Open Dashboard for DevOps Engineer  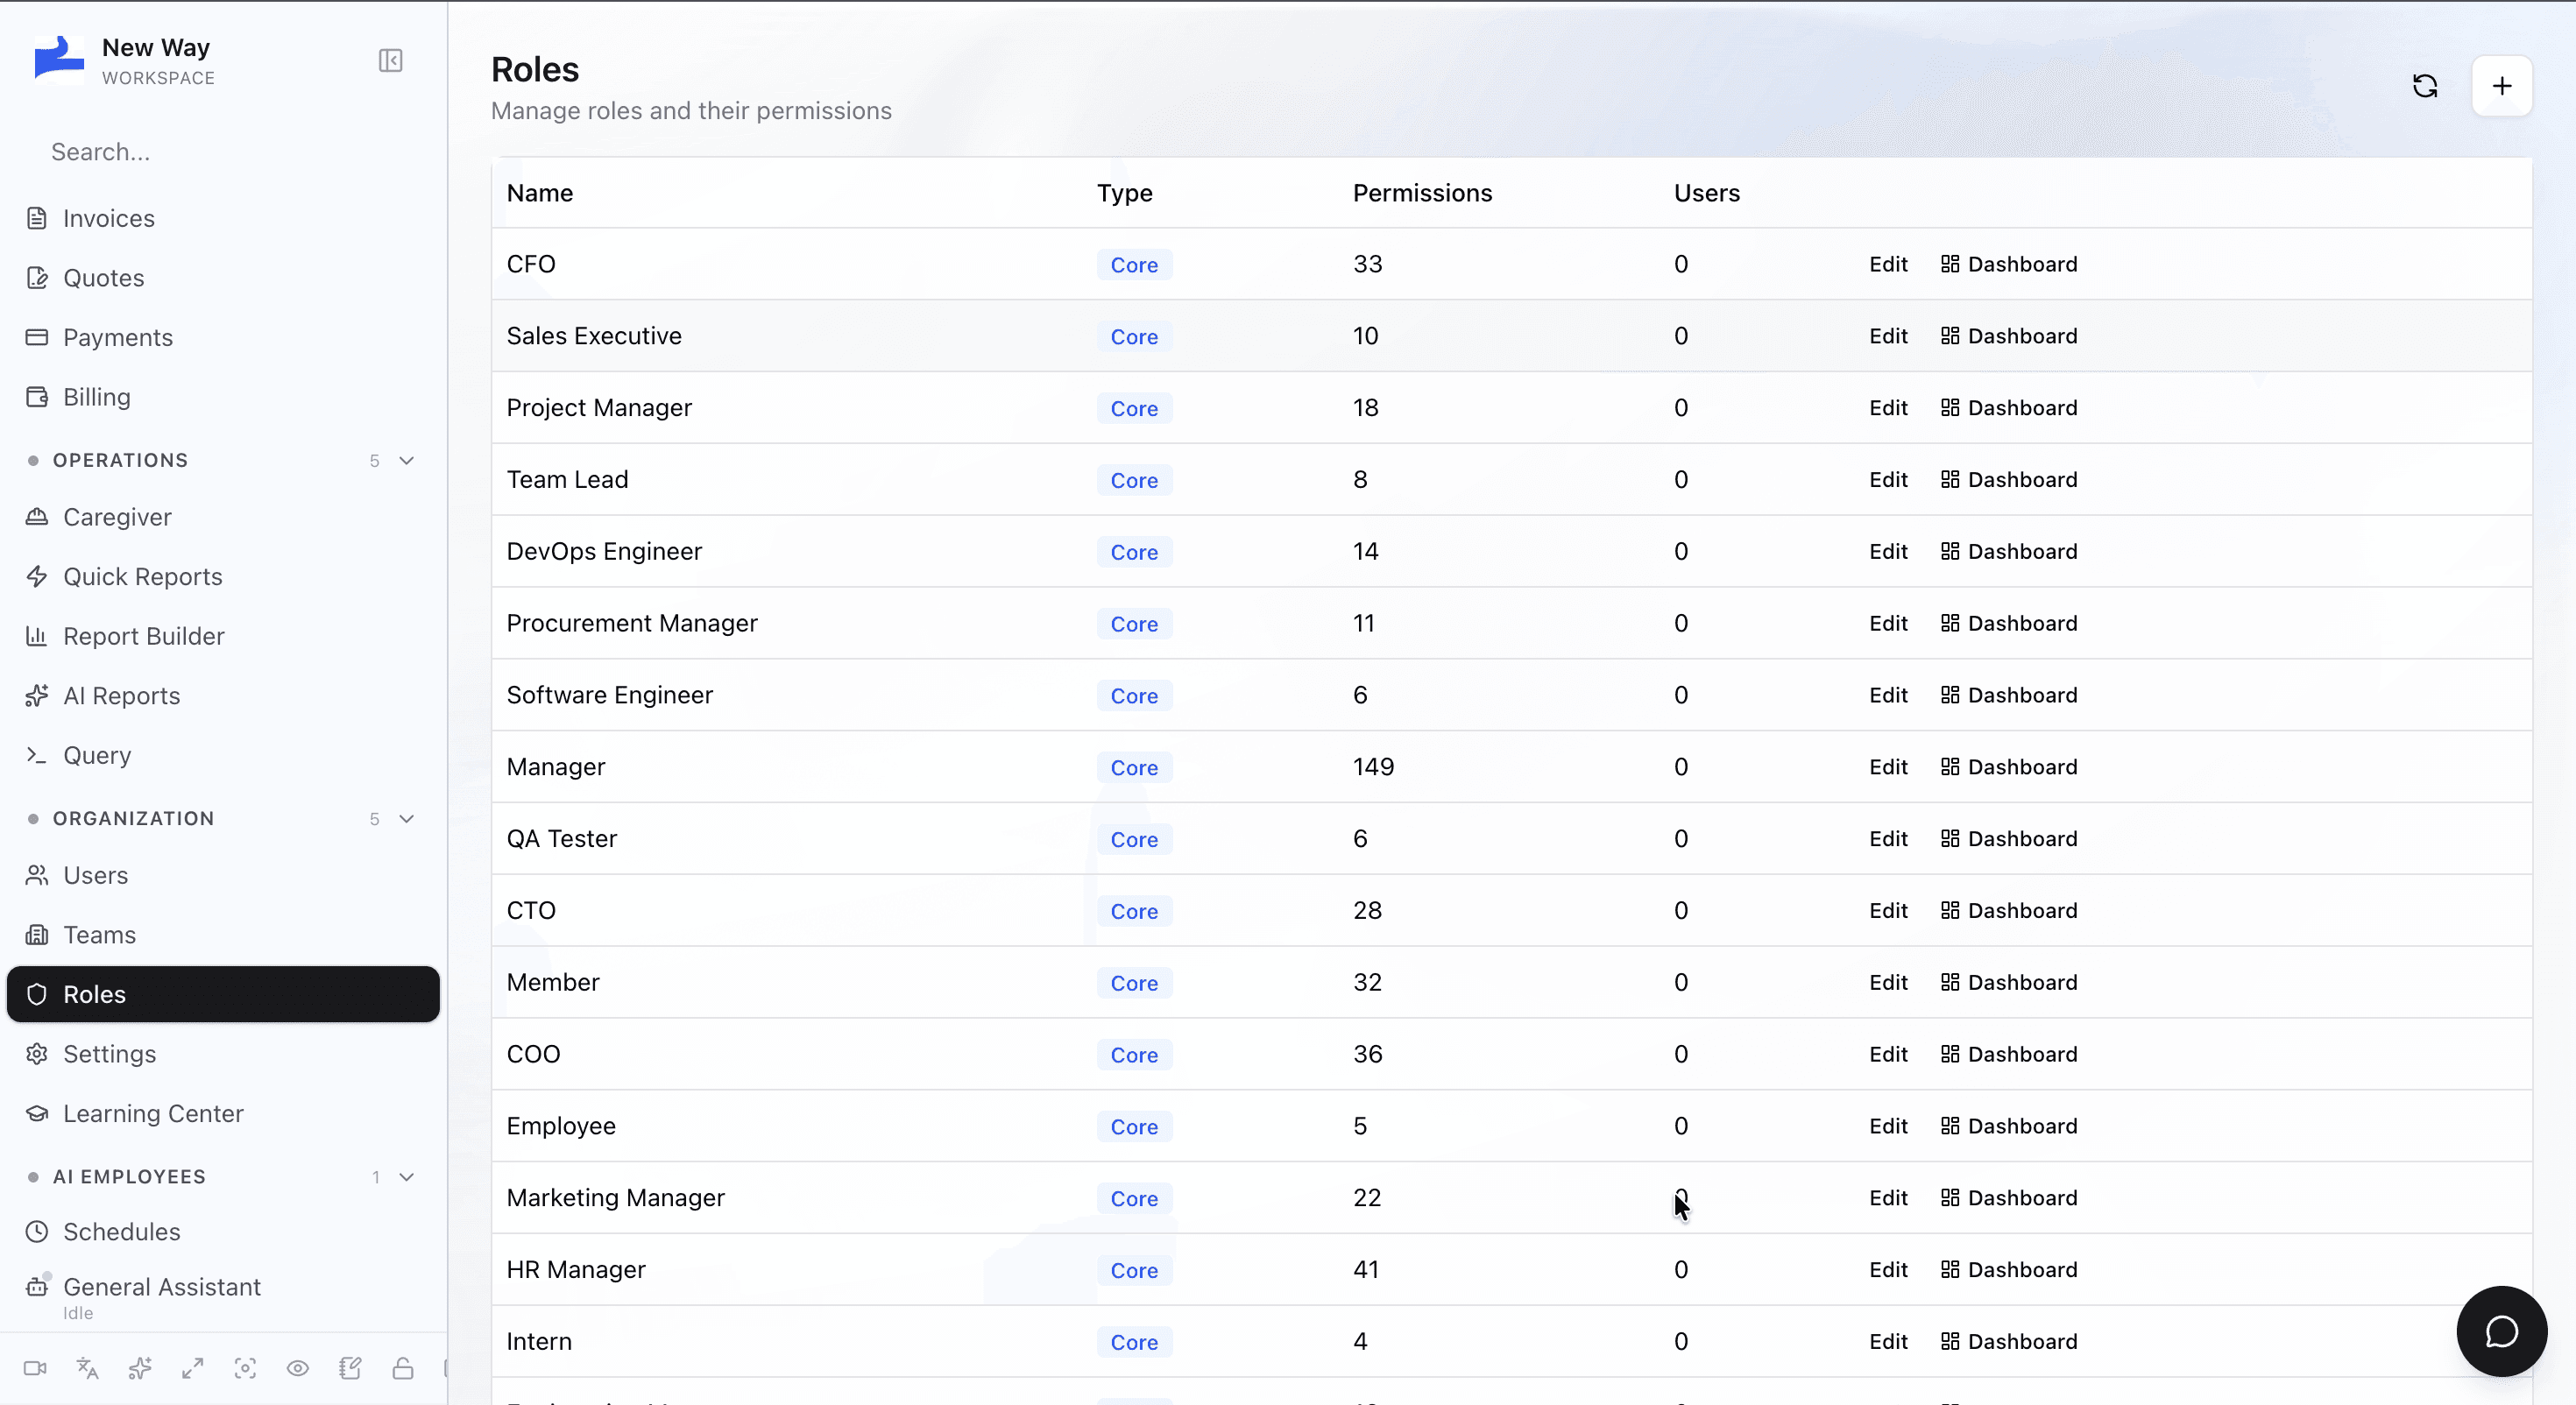2008,552
